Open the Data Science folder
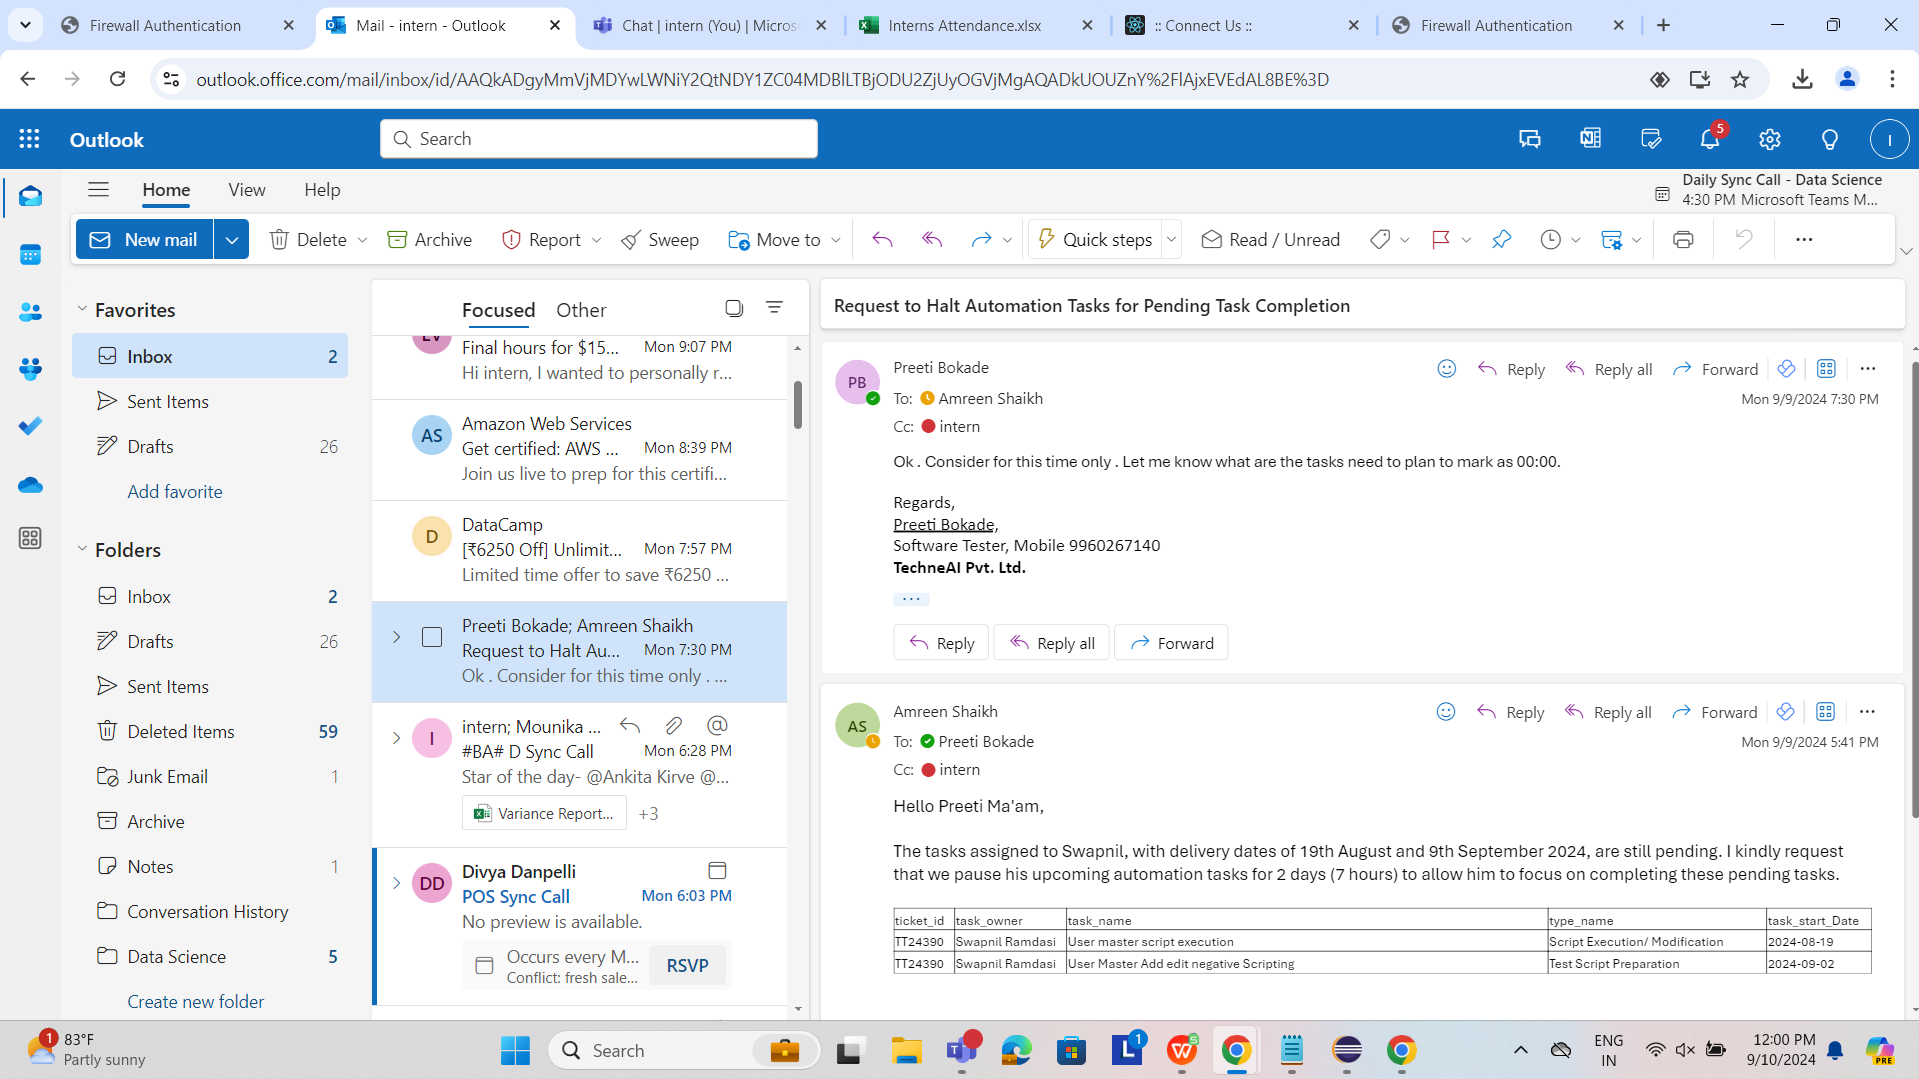Viewport: 1919px width, 1079px height. coord(210,957)
